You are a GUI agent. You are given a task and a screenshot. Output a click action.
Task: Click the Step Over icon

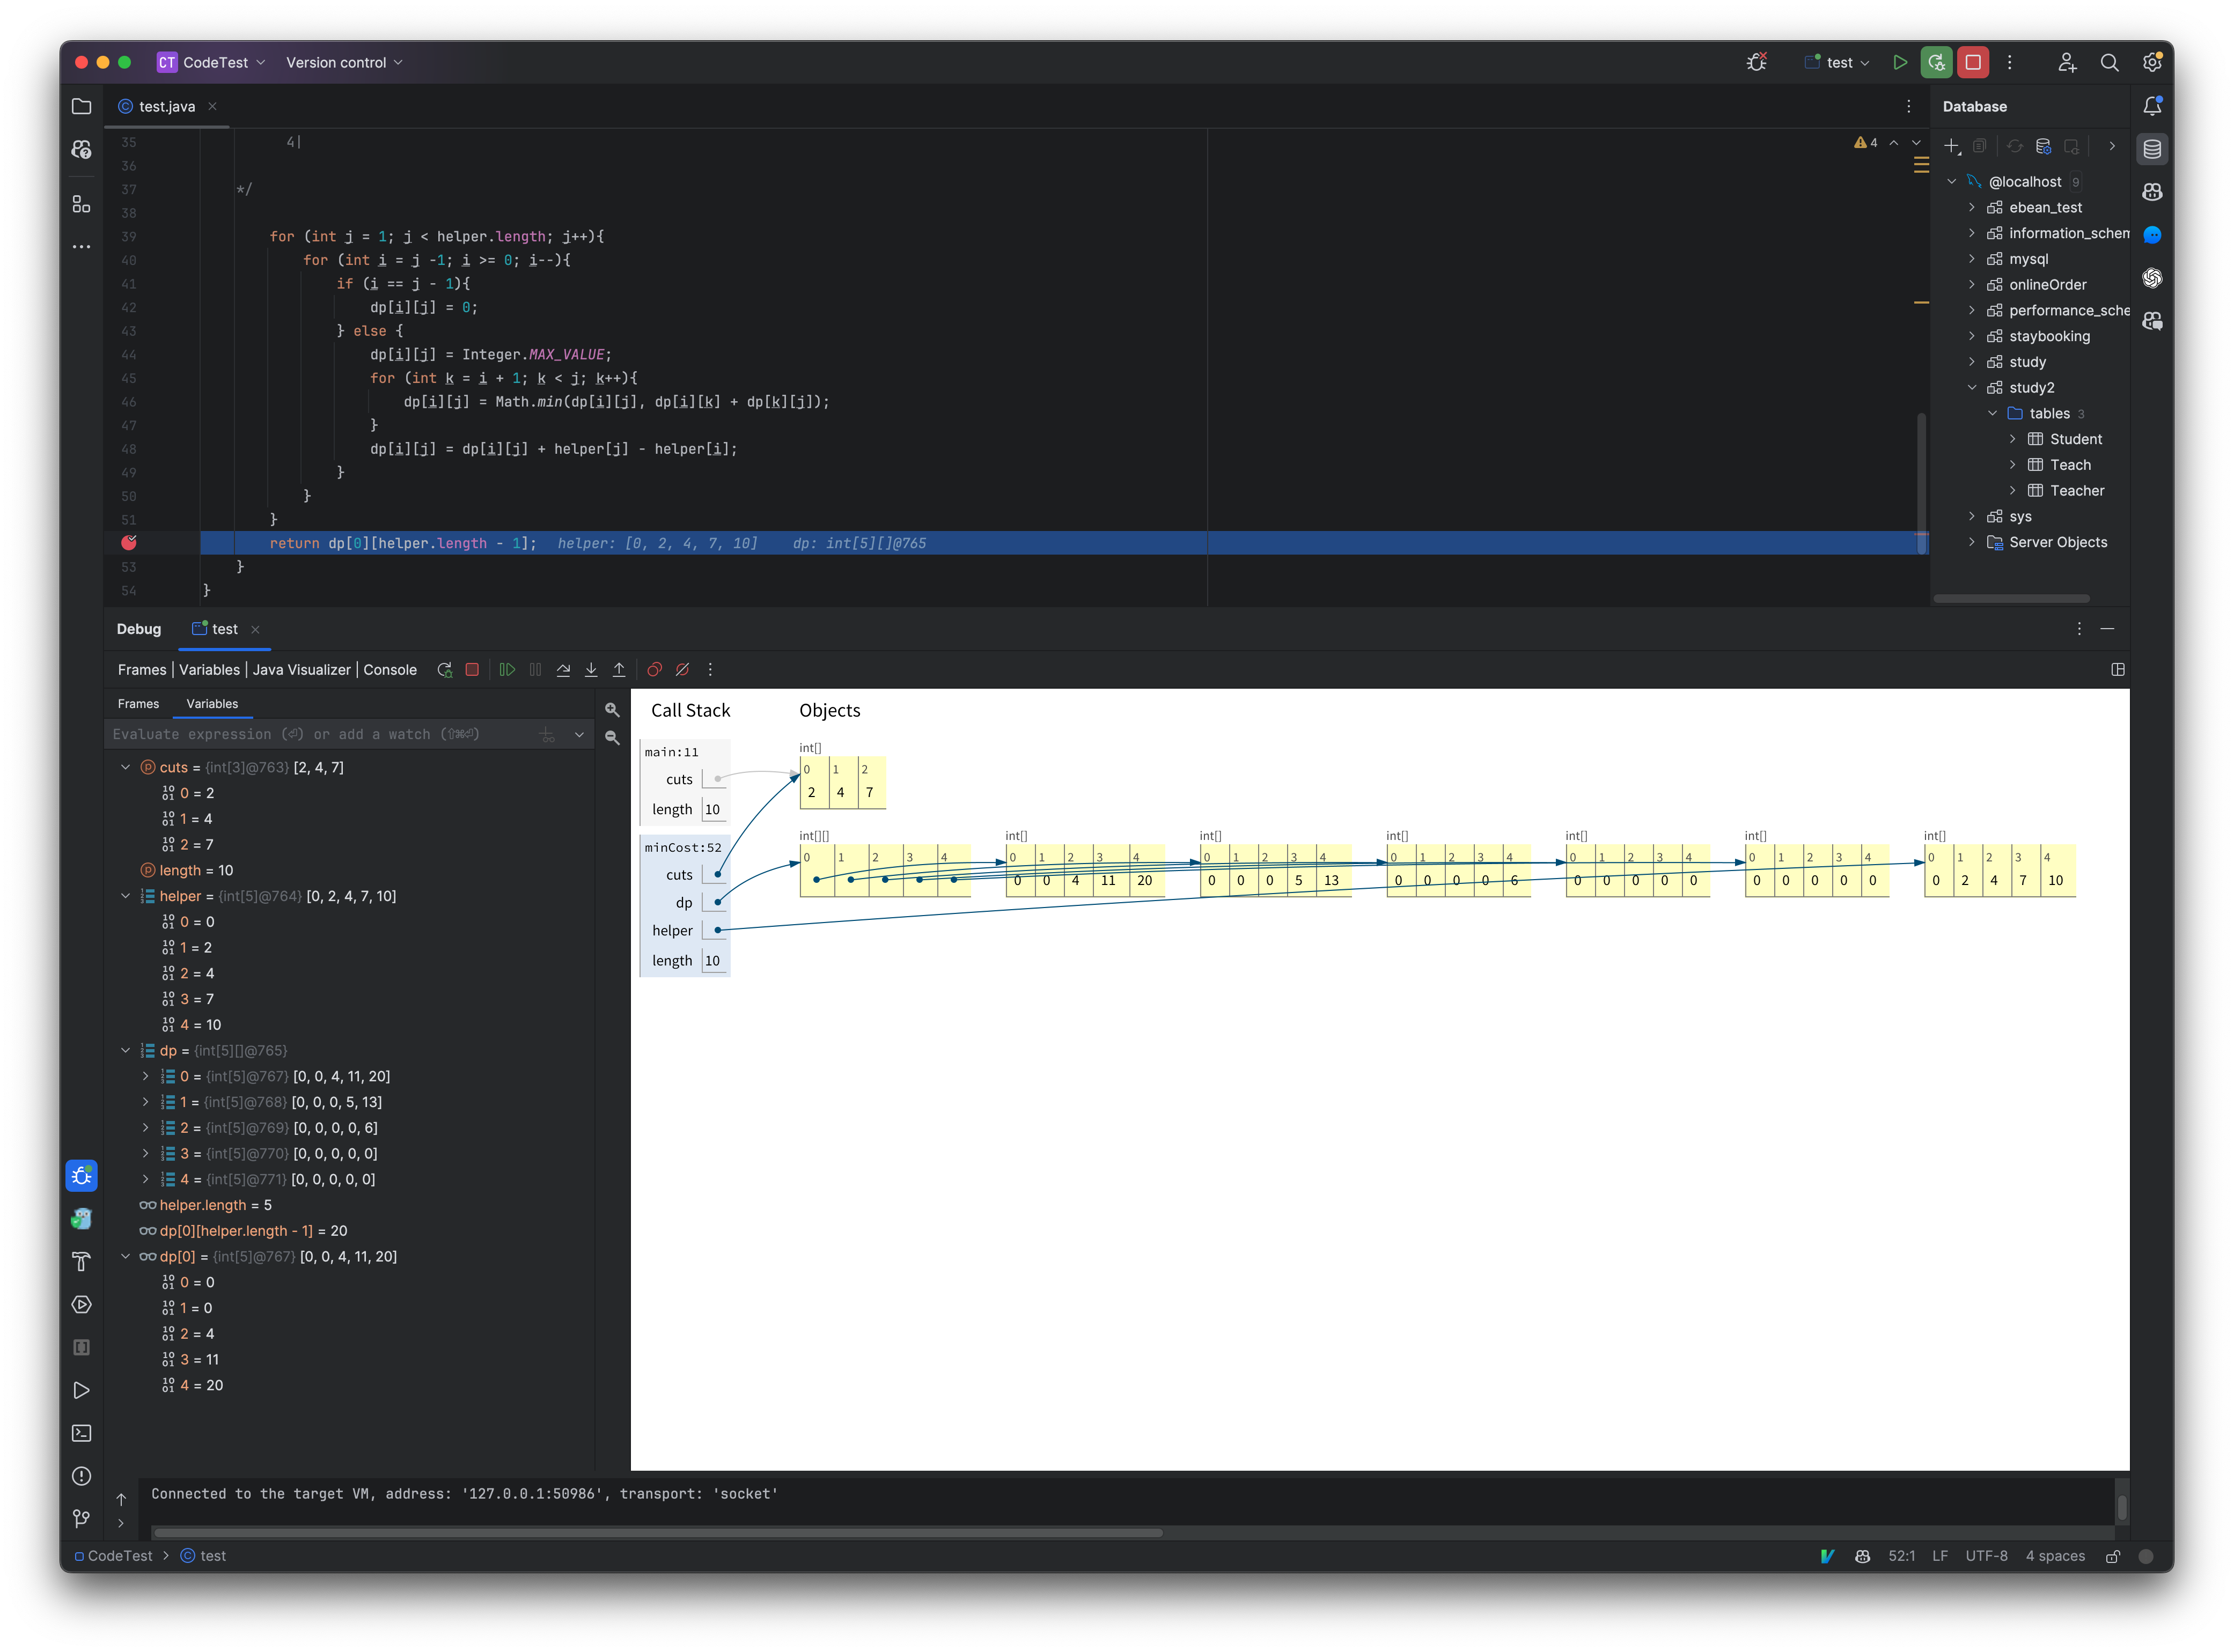pyautogui.click(x=563, y=670)
